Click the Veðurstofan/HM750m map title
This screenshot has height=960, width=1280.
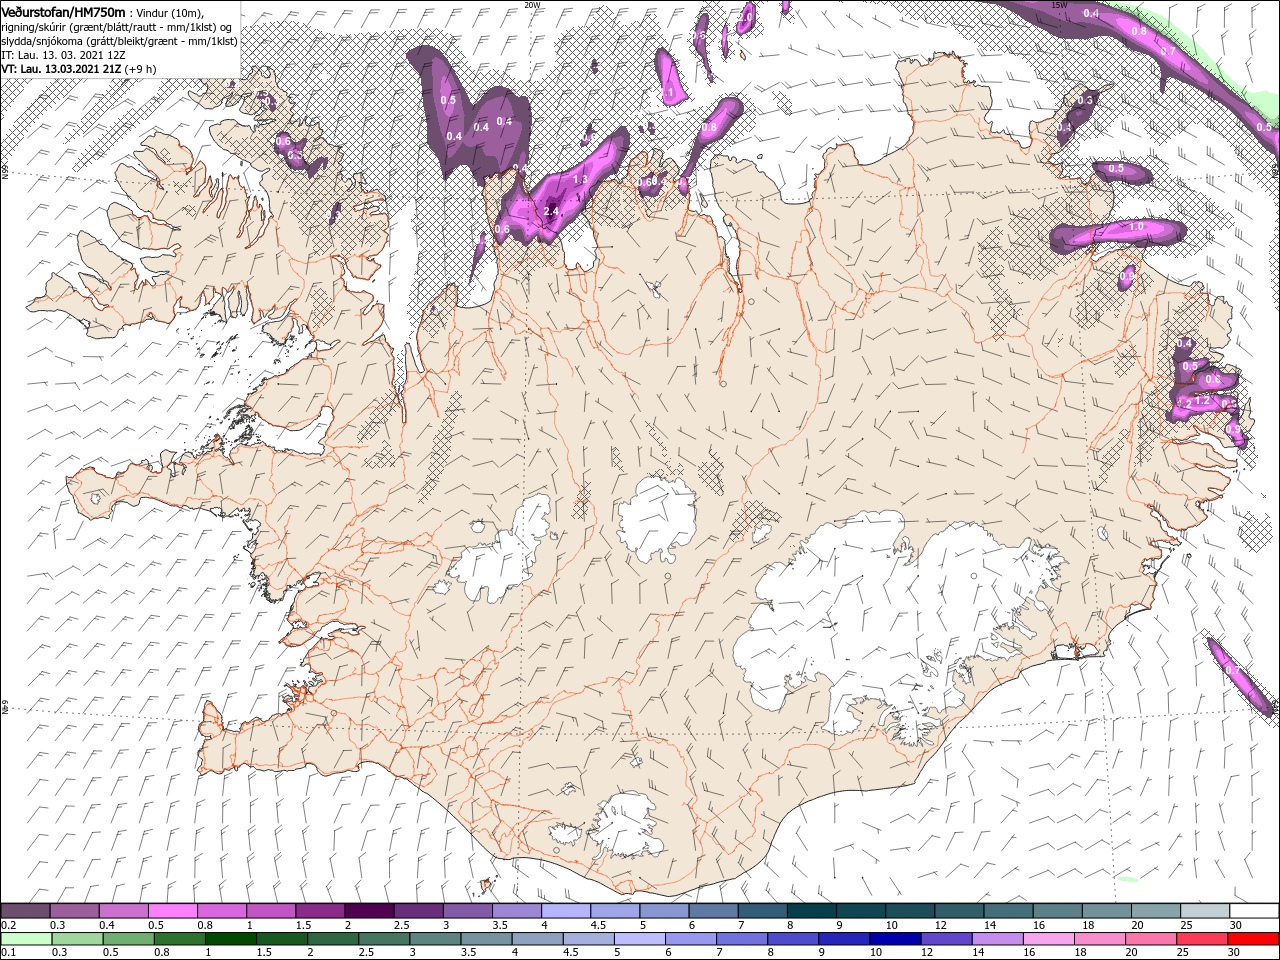tap(63, 11)
